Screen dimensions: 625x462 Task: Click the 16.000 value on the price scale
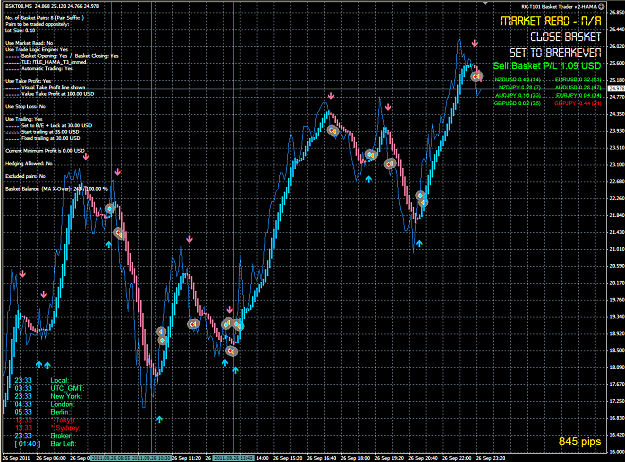click(617, 452)
